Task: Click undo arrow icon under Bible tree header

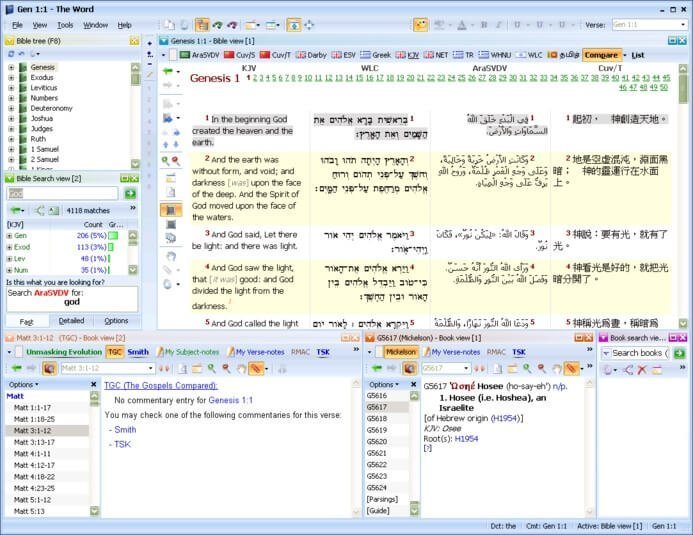Action: (21, 54)
